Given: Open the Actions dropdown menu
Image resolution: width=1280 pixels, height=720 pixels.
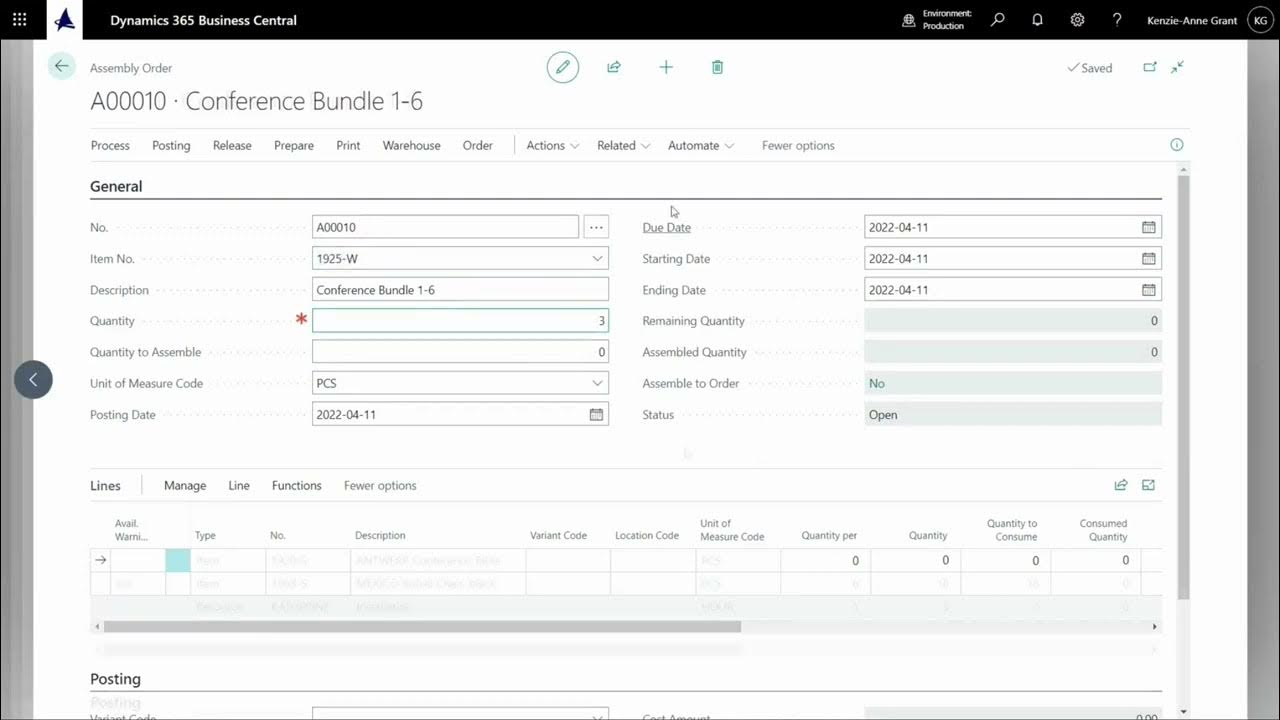Looking at the screenshot, I should [x=552, y=145].
